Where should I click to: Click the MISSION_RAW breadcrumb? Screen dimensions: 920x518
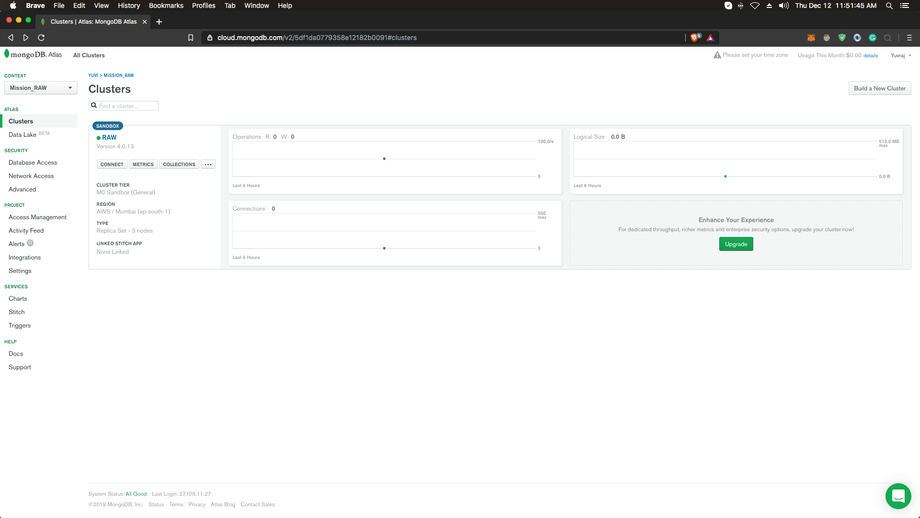(x=119, y=75)
